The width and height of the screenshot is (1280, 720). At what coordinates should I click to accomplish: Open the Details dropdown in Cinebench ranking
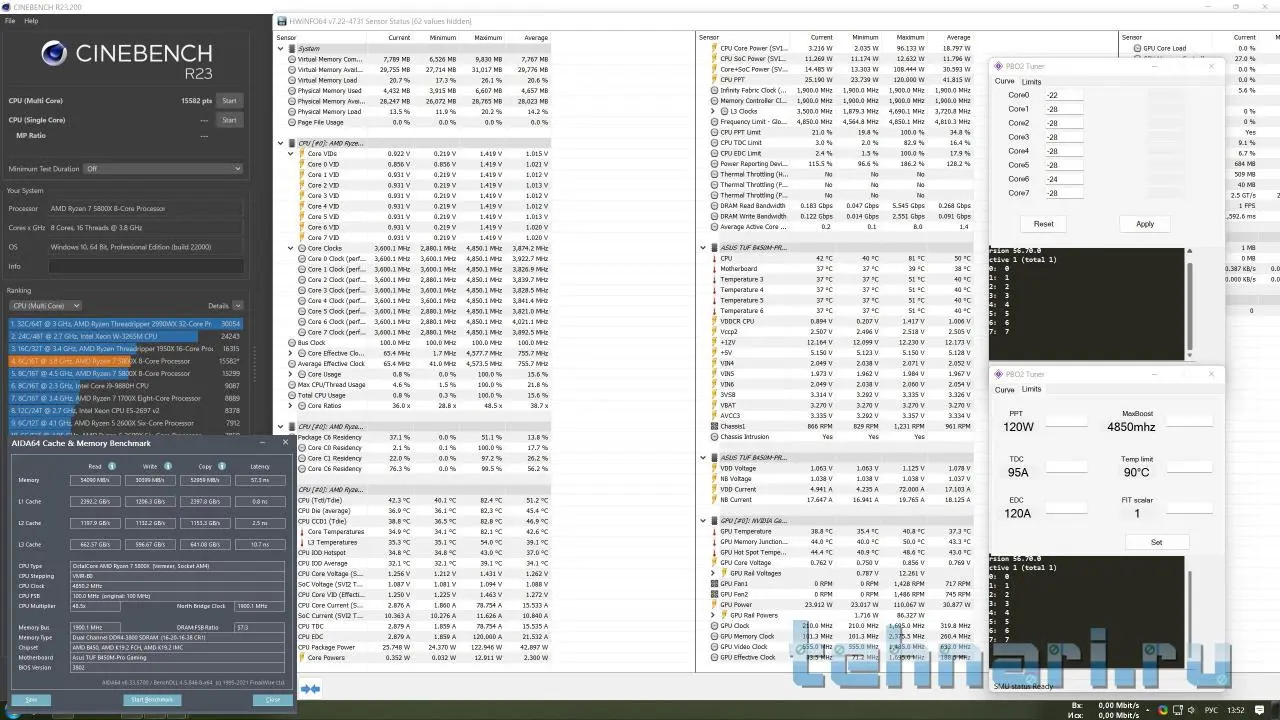(238, 306)
